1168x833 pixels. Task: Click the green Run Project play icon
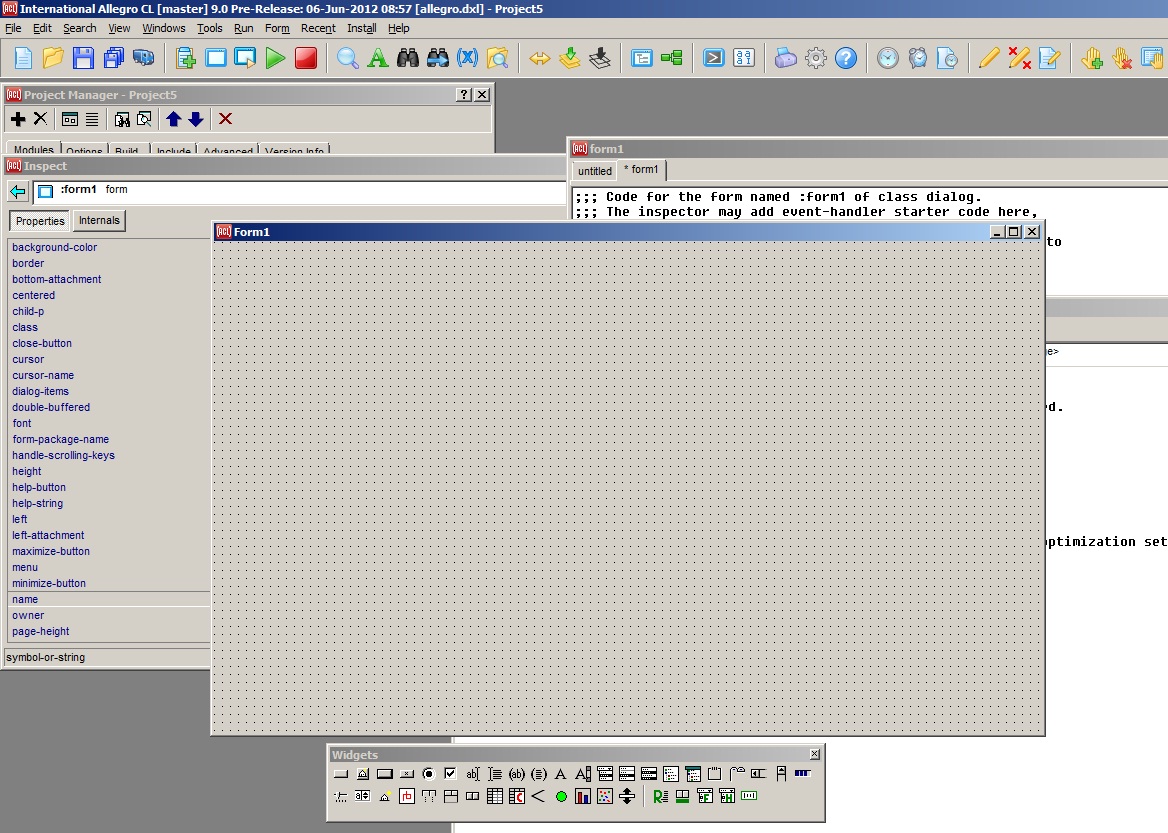(x=275, y=58)
